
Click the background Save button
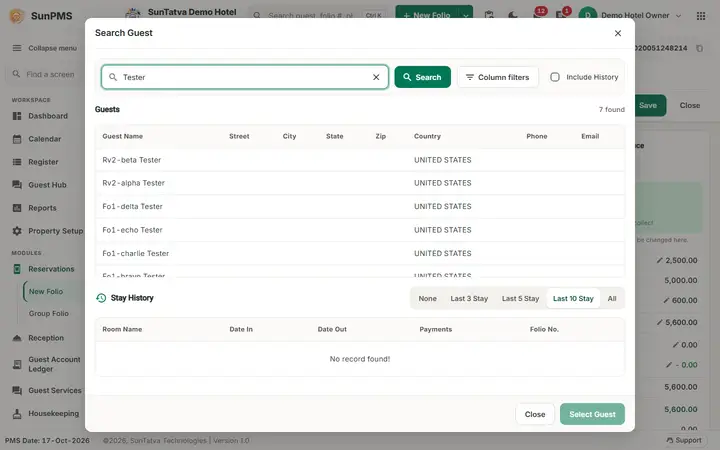pos(648,106)
